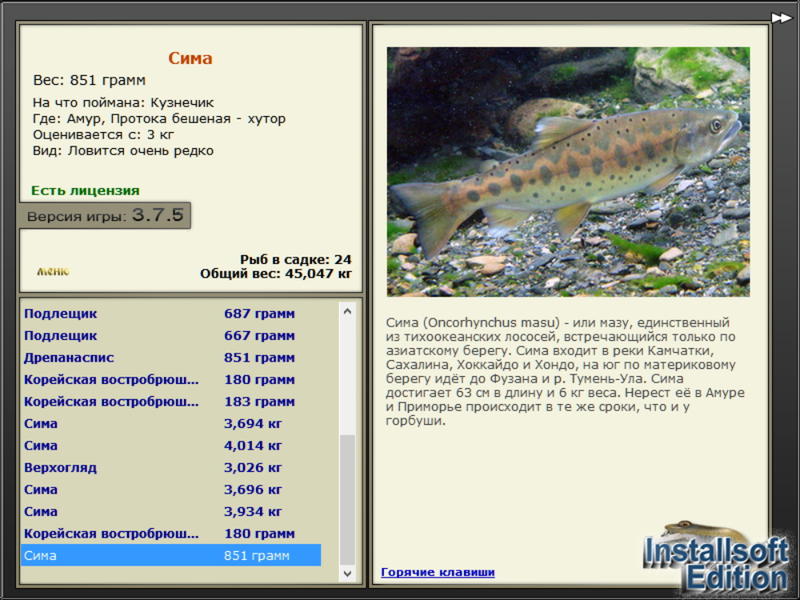The width and height of the screenshot is (800, 600).
Task: Click the Installsoft Edition logo
Action: pos(716,558)
